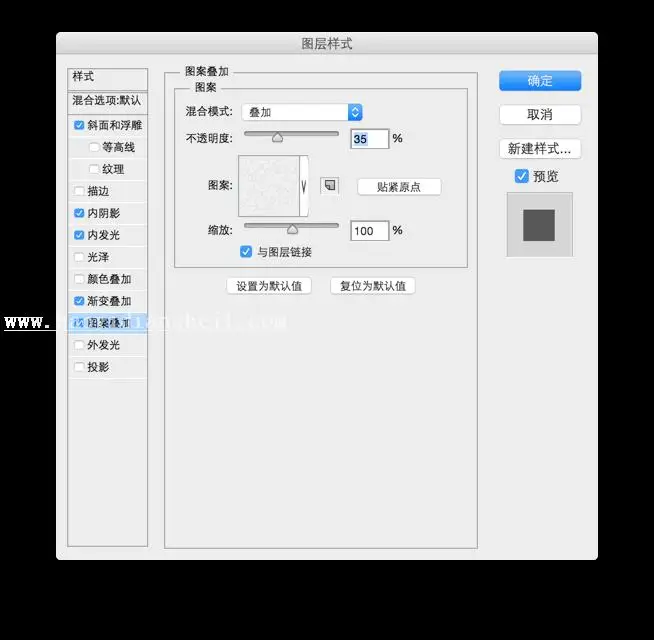Click 不透明度 value field showing 35

click(x=370, y=139)
